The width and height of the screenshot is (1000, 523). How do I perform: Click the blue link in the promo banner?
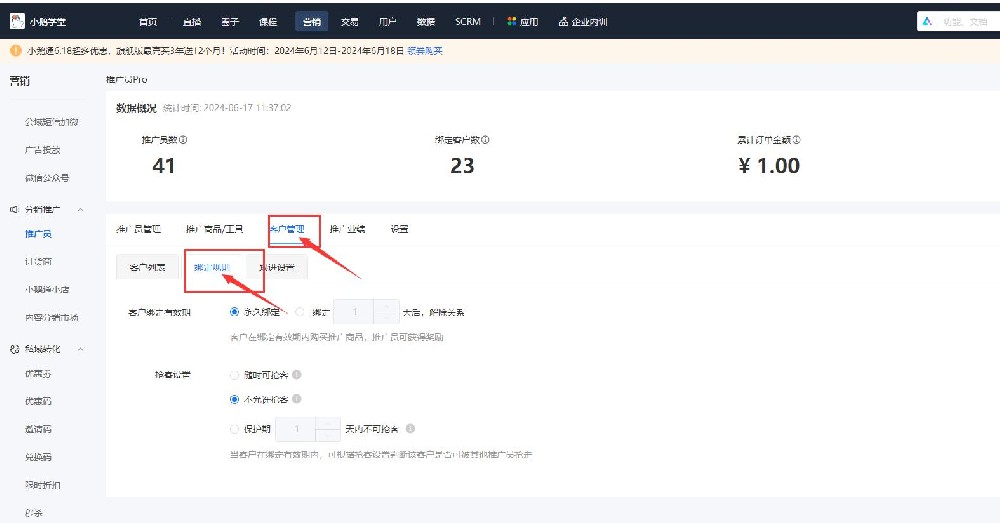(x=425, y=50)
